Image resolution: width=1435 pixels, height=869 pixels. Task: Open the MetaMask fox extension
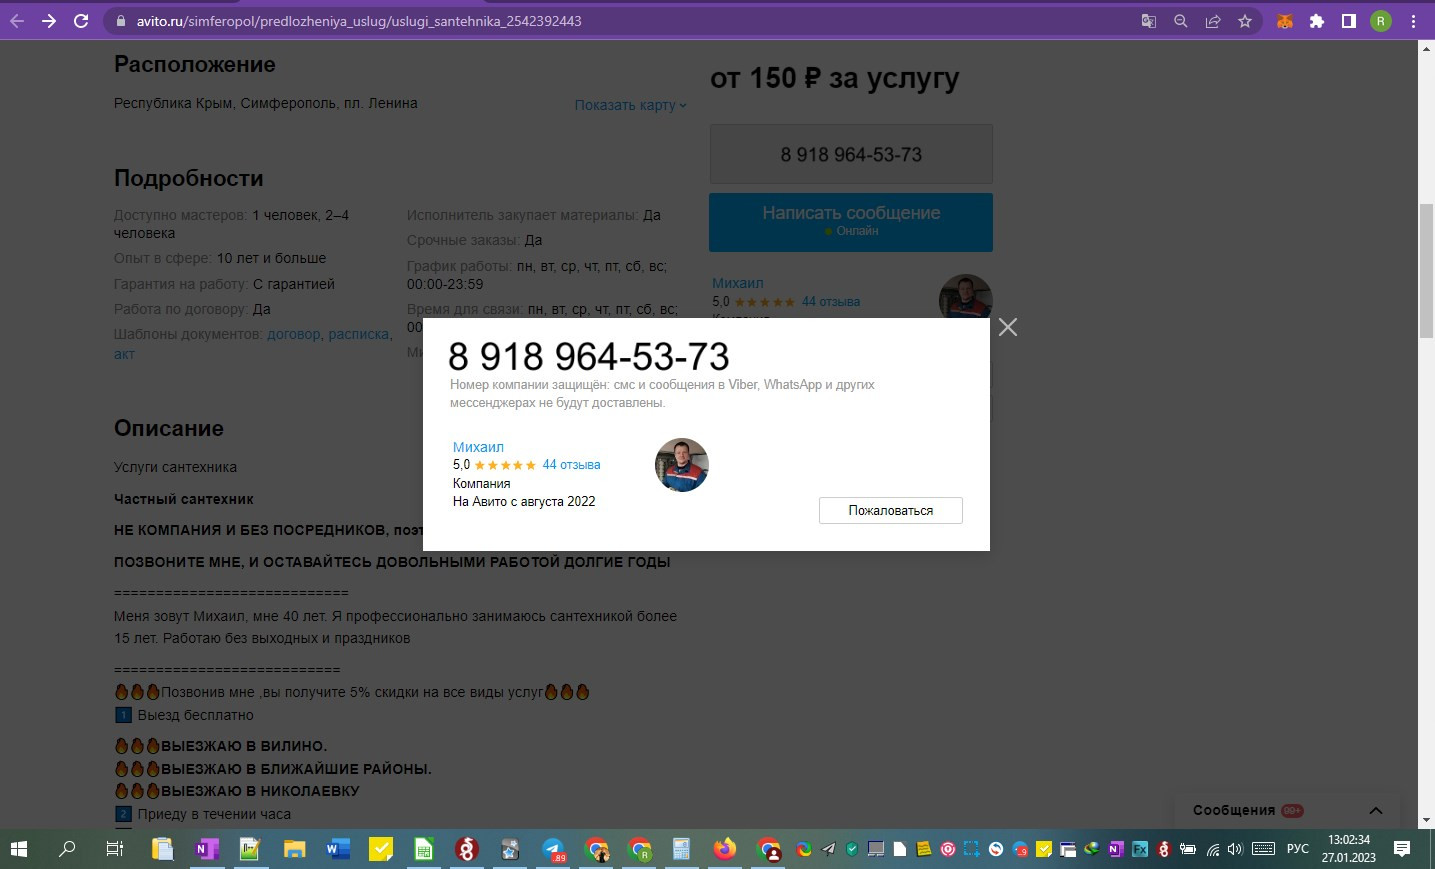click(1285, 20)
